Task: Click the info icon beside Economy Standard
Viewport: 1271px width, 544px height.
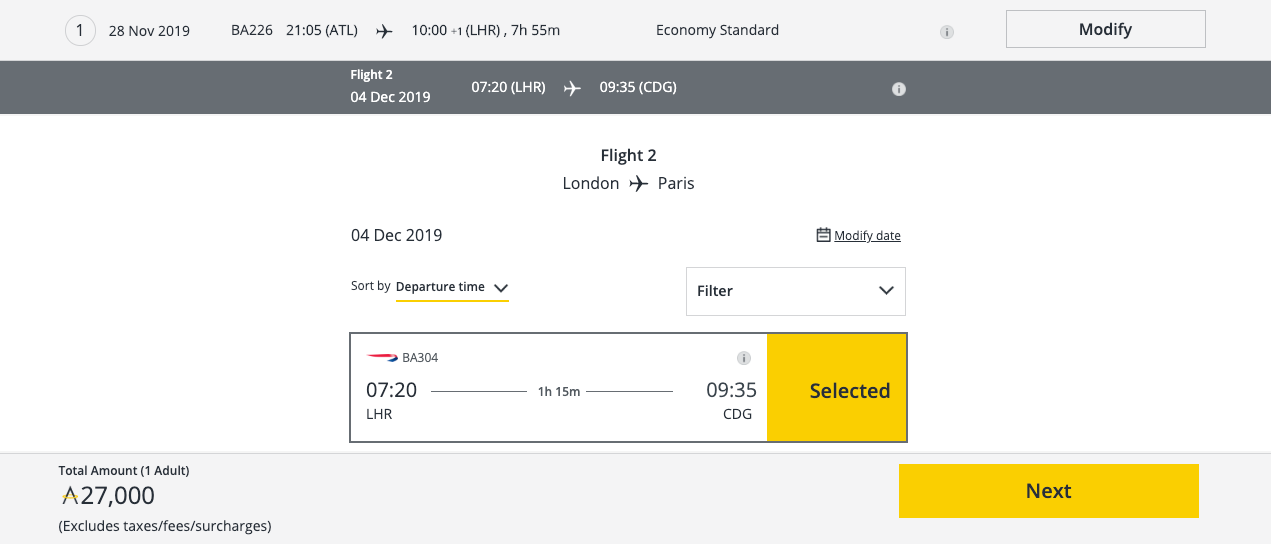Action: (946, 32)
